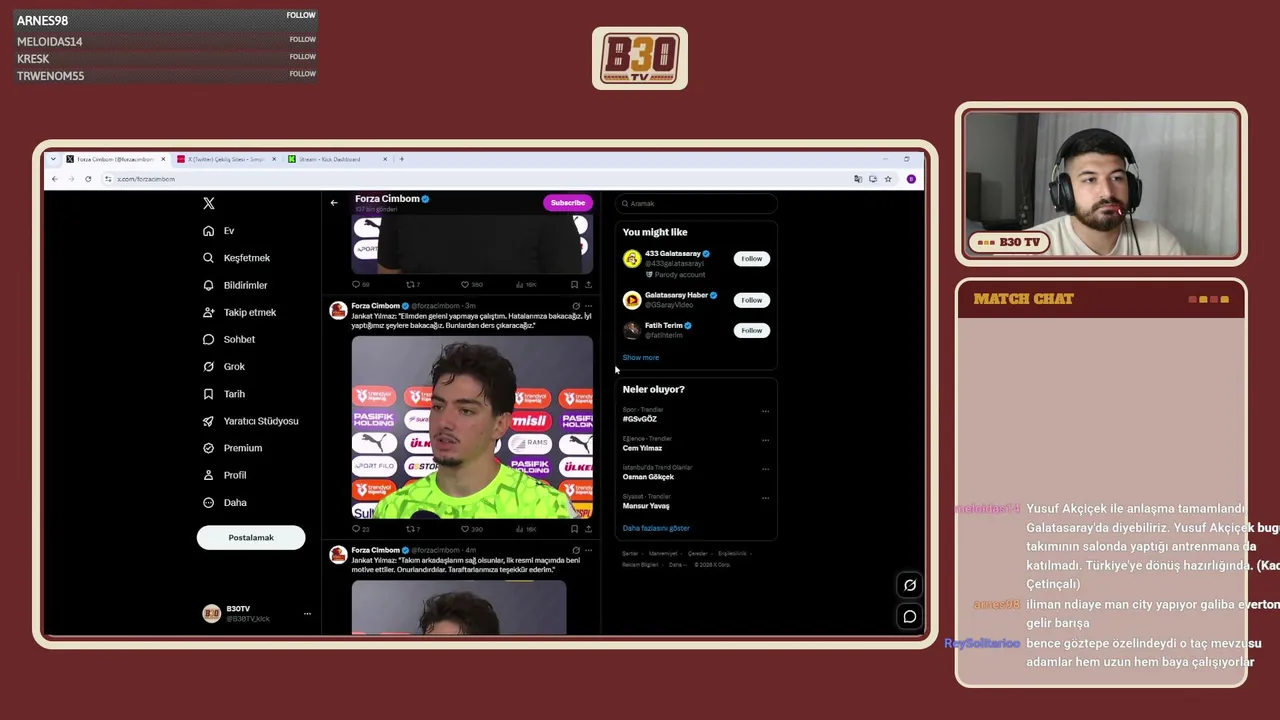
Task: Go back with the profile header arrow
Action: (x=334, y=203)
